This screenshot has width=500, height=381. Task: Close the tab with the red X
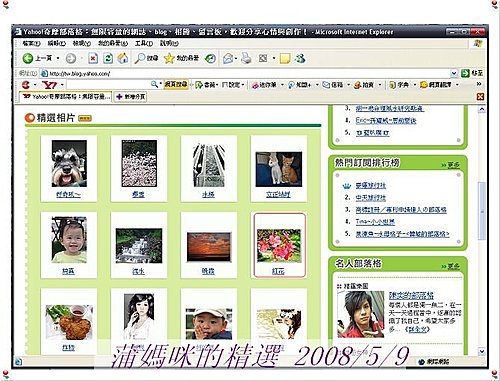pyautogui.click(x=480, y=97)
